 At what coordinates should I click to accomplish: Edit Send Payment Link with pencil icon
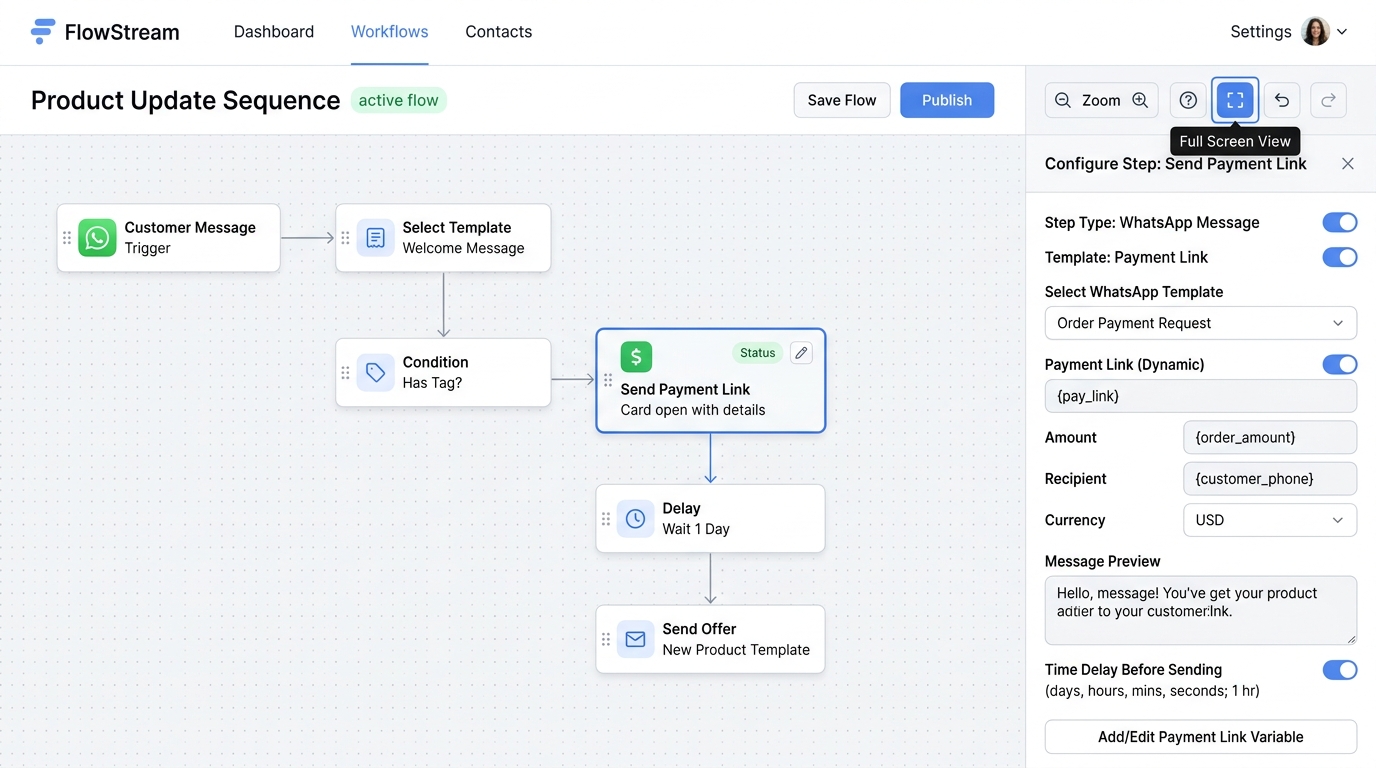801,352
